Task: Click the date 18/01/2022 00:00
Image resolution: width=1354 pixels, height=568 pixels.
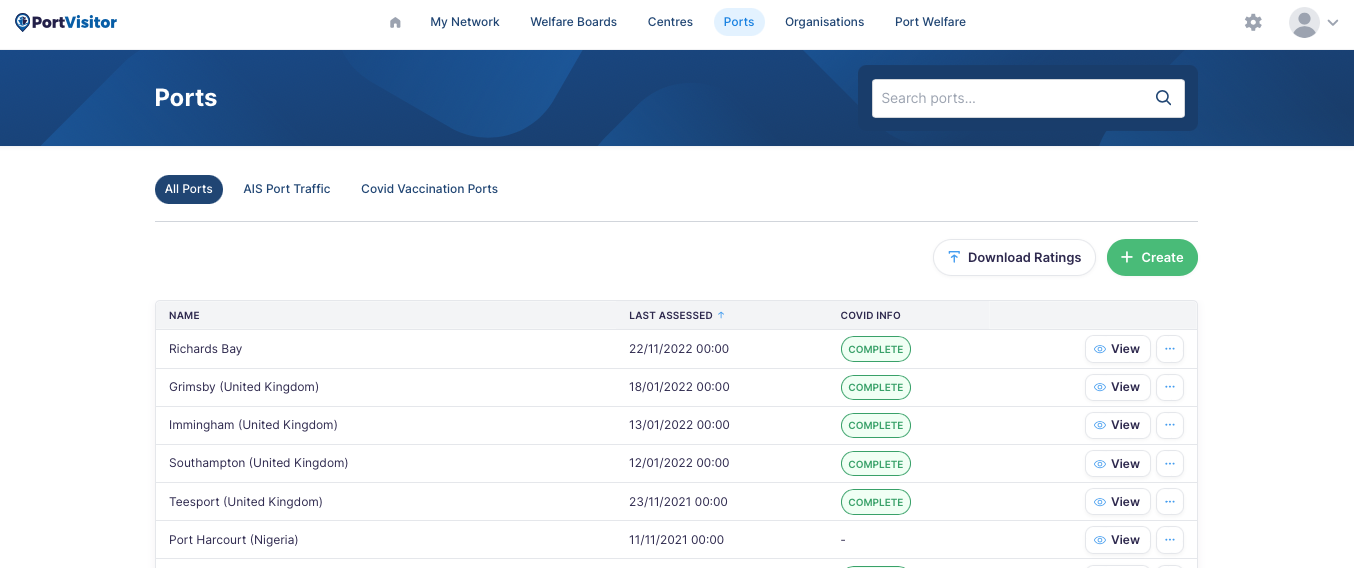Action: pyautogui.click(x=679, y=387)
